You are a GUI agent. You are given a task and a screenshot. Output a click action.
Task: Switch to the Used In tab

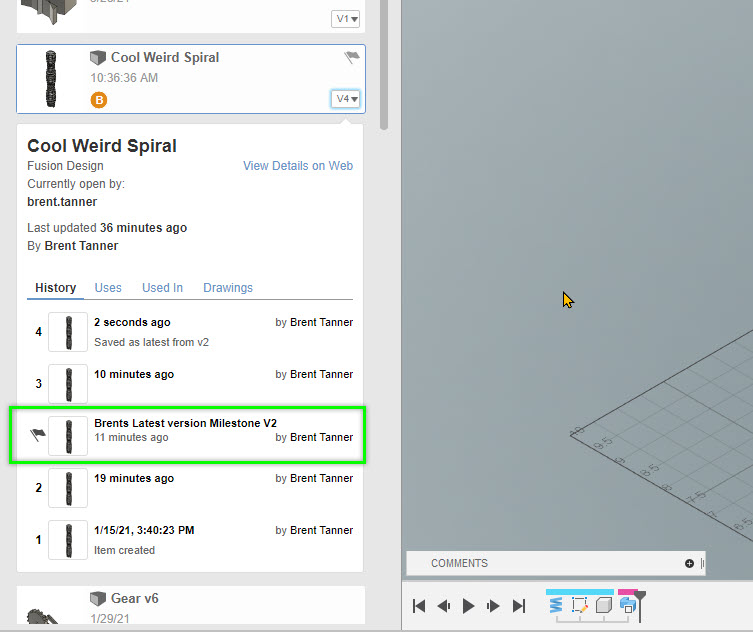(162, 288)
